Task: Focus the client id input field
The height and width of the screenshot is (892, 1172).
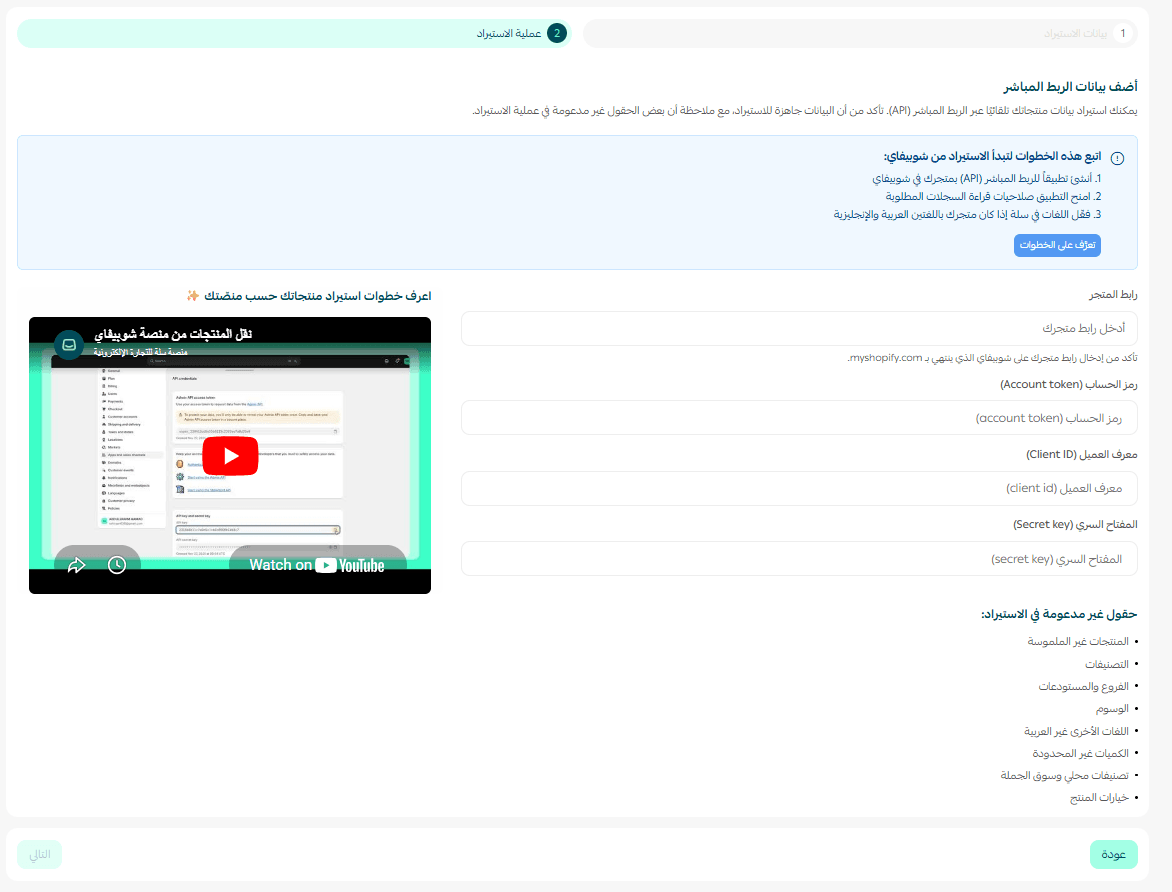Action: point(799,488)
